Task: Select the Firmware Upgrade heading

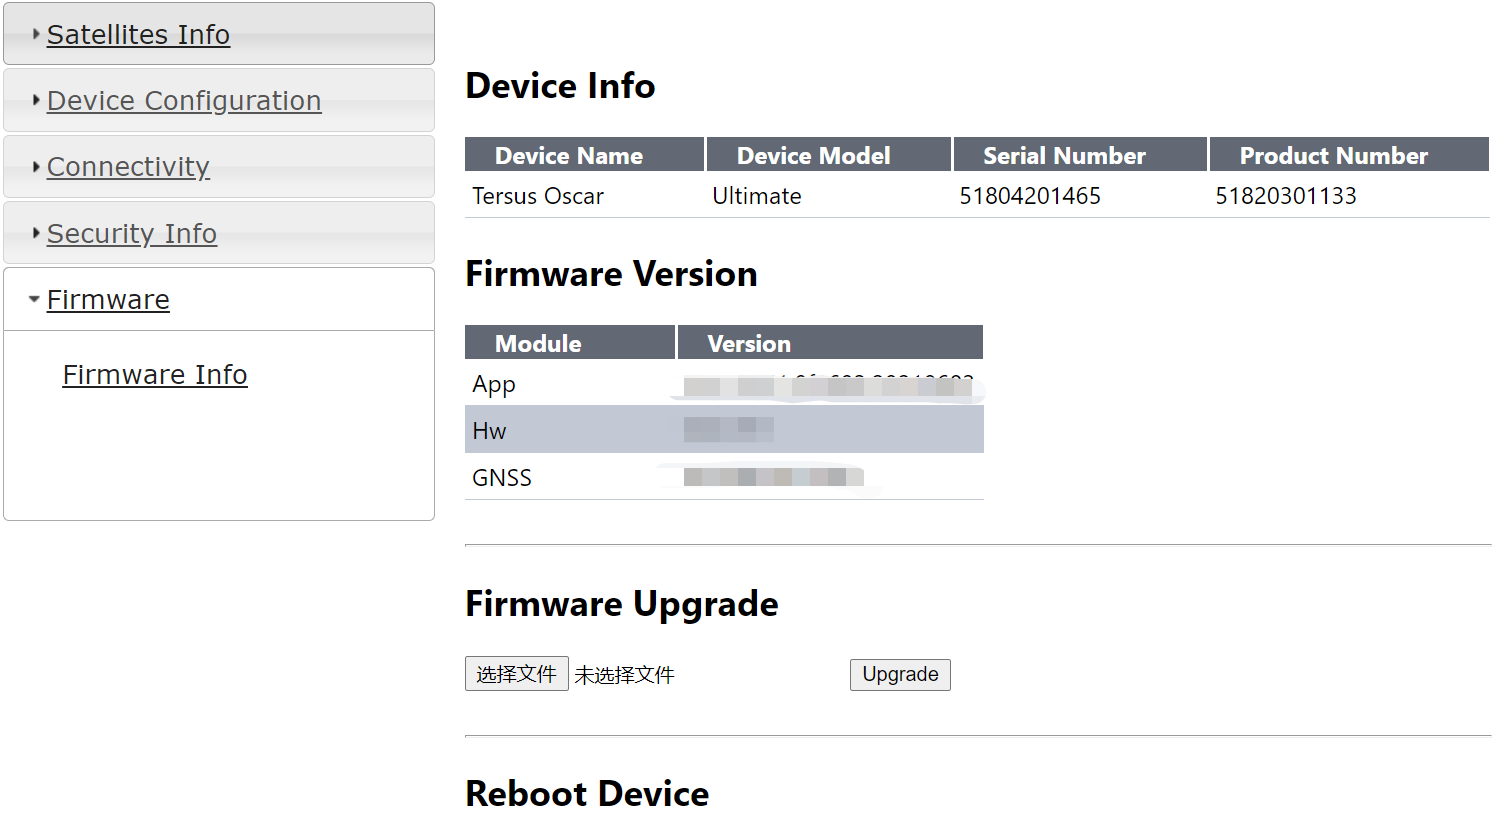Action: (x=622, y=604)
